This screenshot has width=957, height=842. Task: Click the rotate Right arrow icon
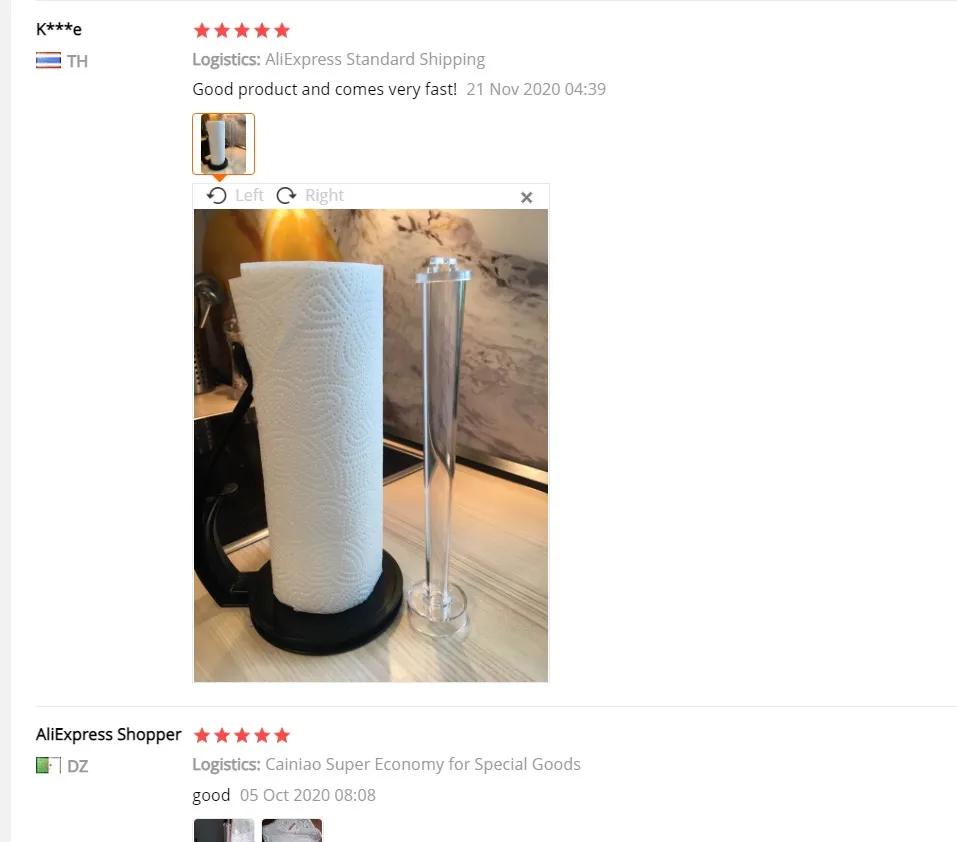(x=286, y=195)
